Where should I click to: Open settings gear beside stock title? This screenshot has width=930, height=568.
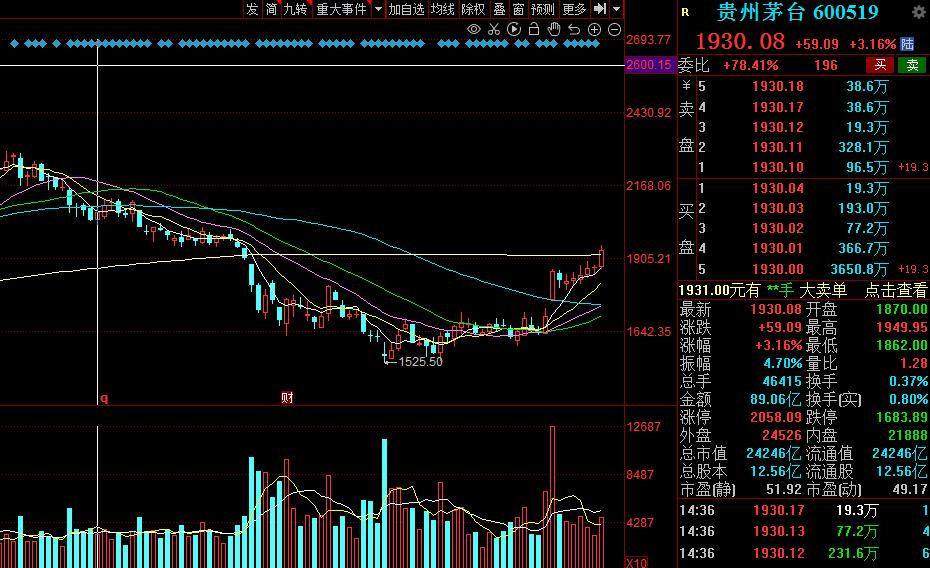tap(918, 11)
